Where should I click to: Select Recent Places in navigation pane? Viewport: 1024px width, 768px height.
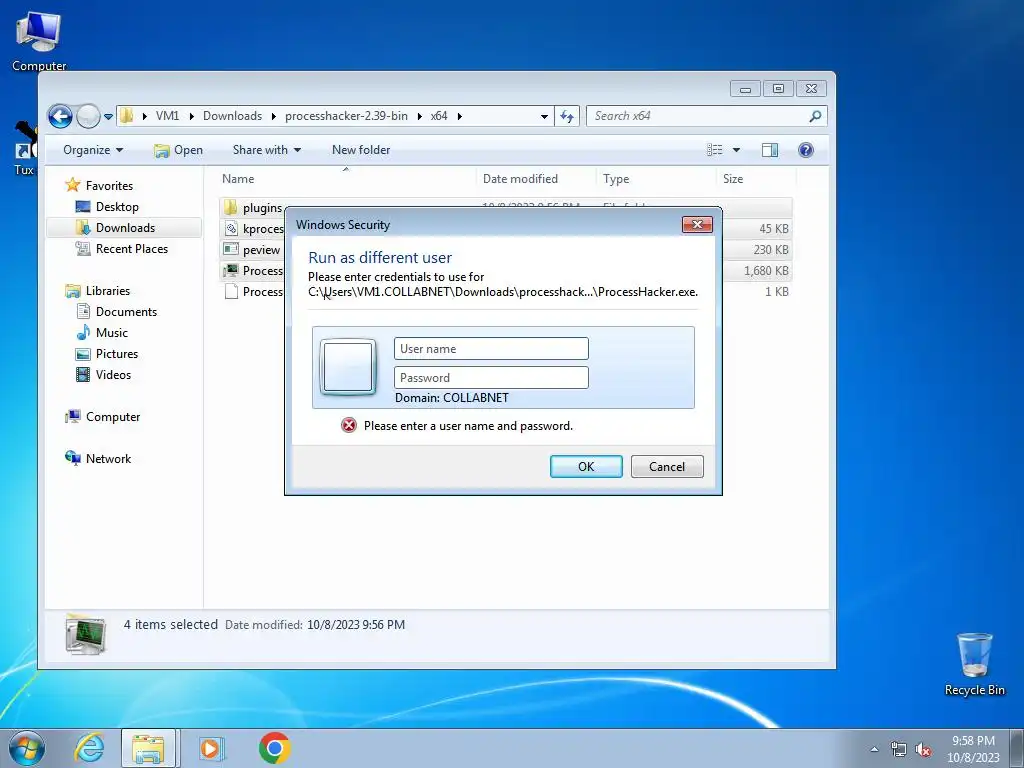[131, 249]
